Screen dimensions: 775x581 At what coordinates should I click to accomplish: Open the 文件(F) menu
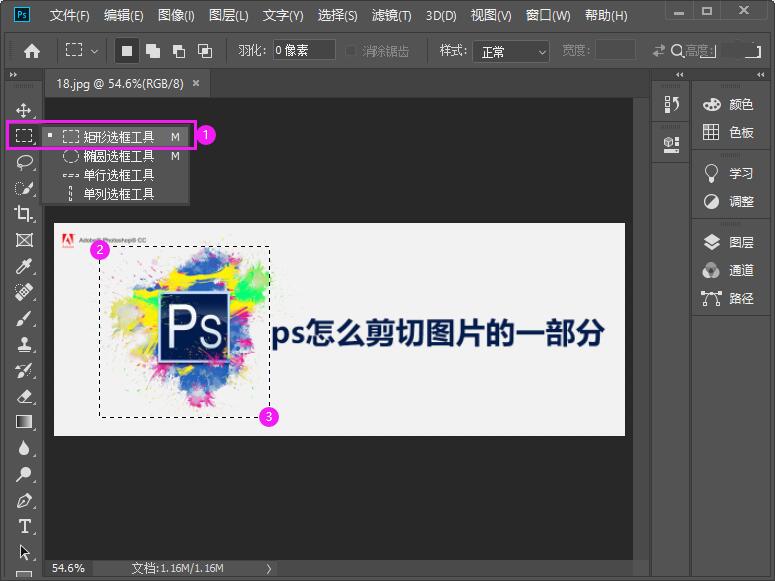[x=69, y=15]
